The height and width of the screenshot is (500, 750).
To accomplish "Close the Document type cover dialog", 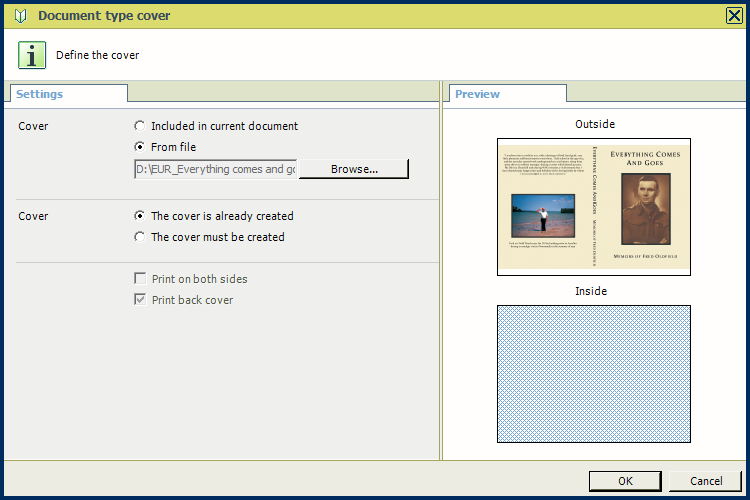I will pos(733,15).
